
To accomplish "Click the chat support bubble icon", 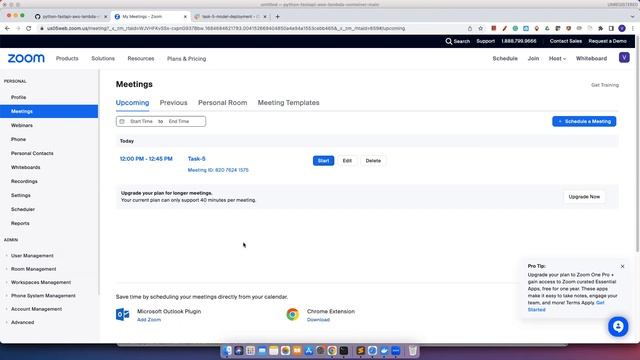I will (618, 327).
